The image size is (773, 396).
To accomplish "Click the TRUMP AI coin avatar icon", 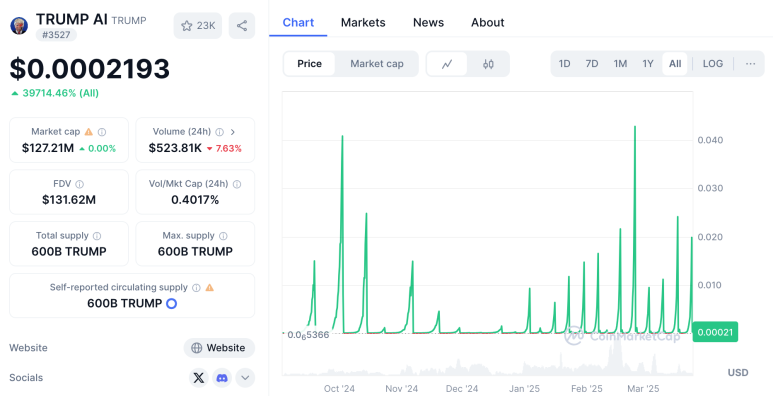I will [x=19, y=26].
